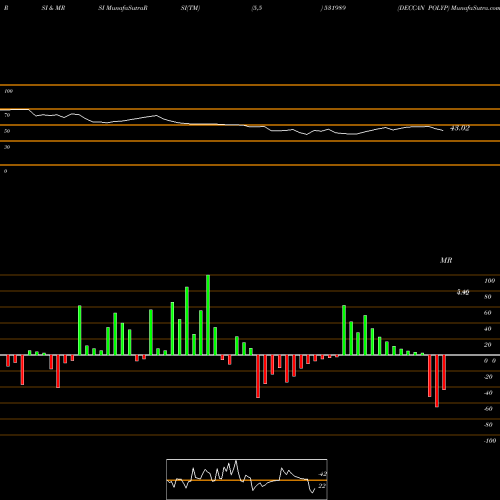This screenshot has height=500, width=500.
Task: Click the longest red bar near the chart's right end
Action: pos(437,381)
